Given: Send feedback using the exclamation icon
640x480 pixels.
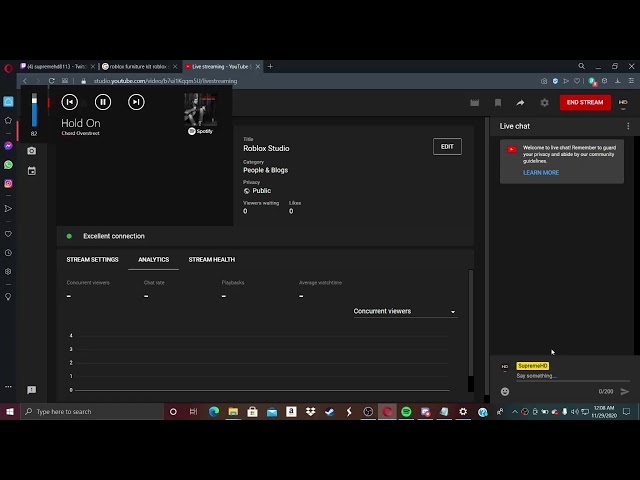Looking at the screenshot, I should [31, 390].
